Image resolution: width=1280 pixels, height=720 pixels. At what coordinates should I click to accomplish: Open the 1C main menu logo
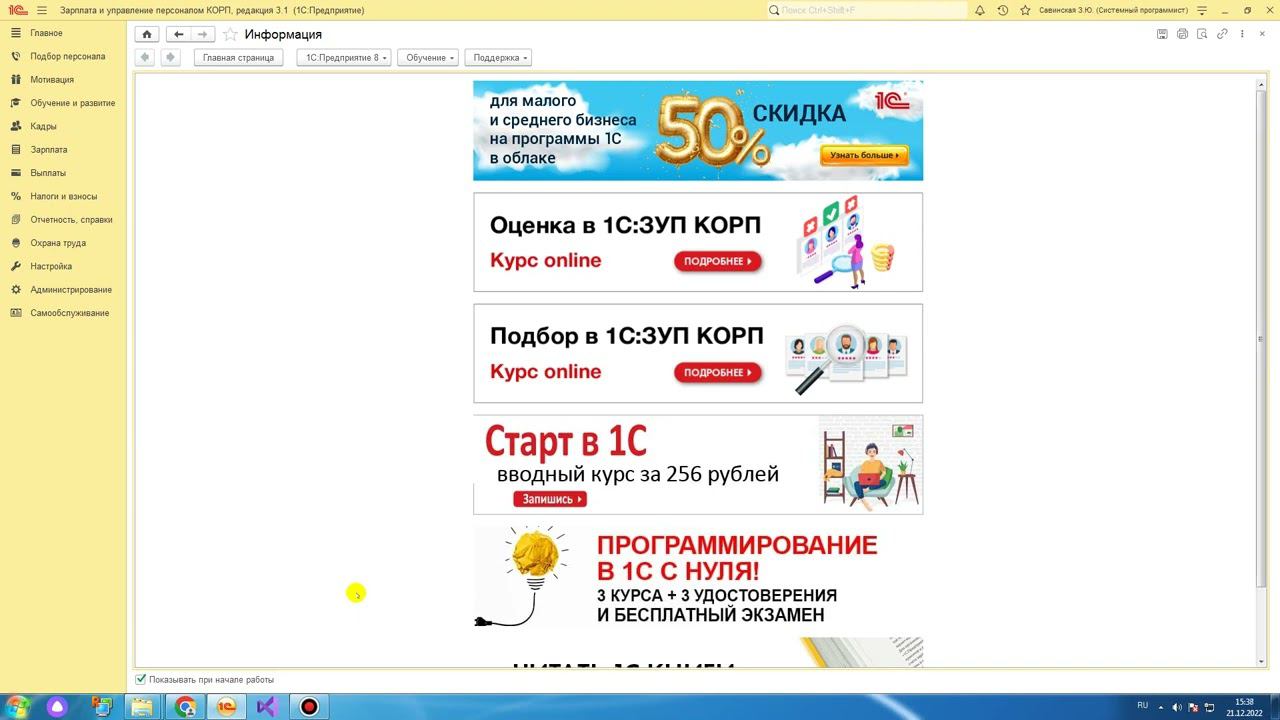coord(17,10)
